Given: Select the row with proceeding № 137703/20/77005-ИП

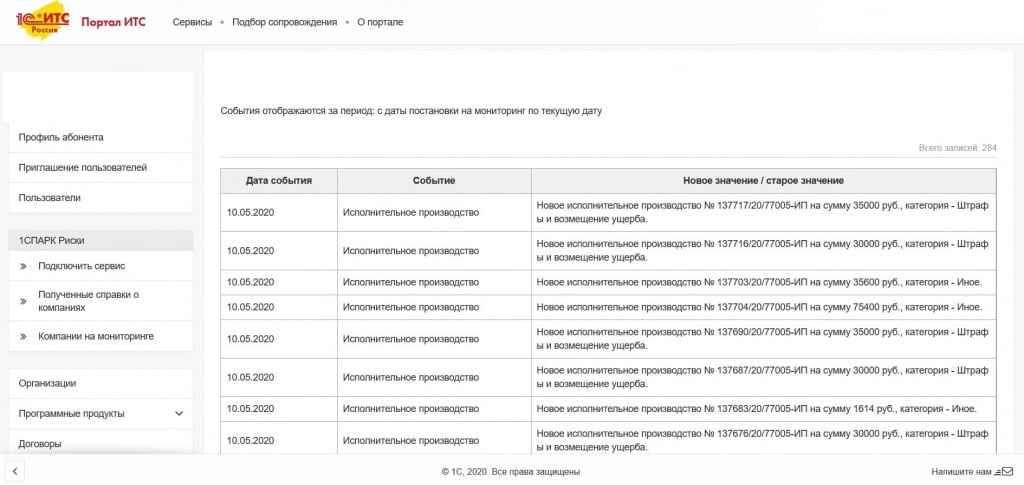Looking at the screenshot, I should coord(608,282).
